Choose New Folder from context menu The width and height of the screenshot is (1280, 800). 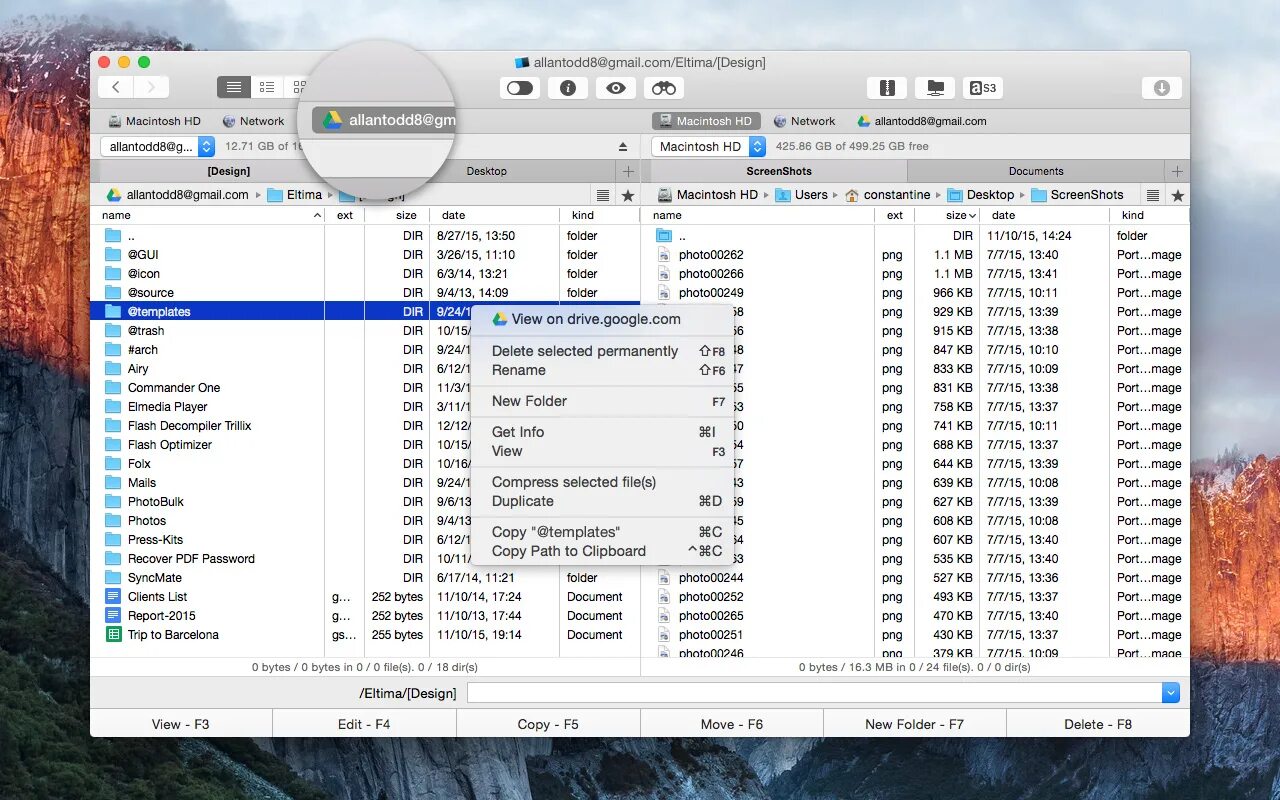[603, 401]
